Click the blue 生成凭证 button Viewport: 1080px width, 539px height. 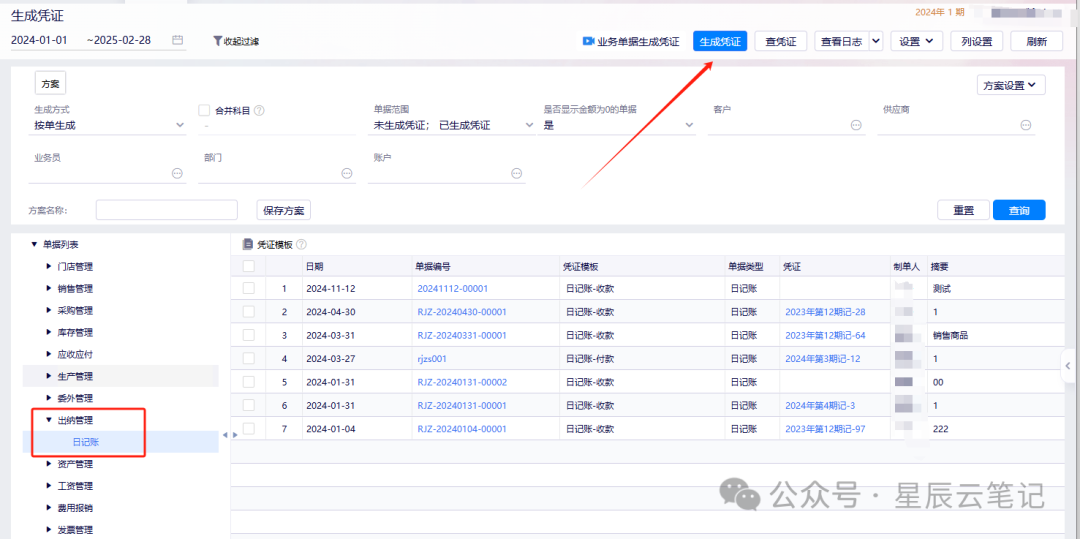[x=720, y=41]
